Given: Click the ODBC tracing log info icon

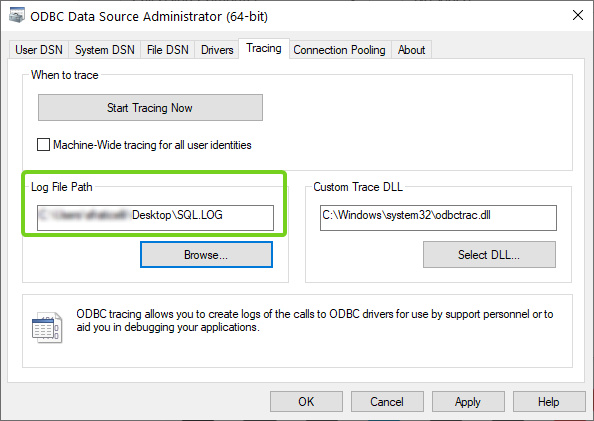Looking at the screenshot, I should point(47,328).
